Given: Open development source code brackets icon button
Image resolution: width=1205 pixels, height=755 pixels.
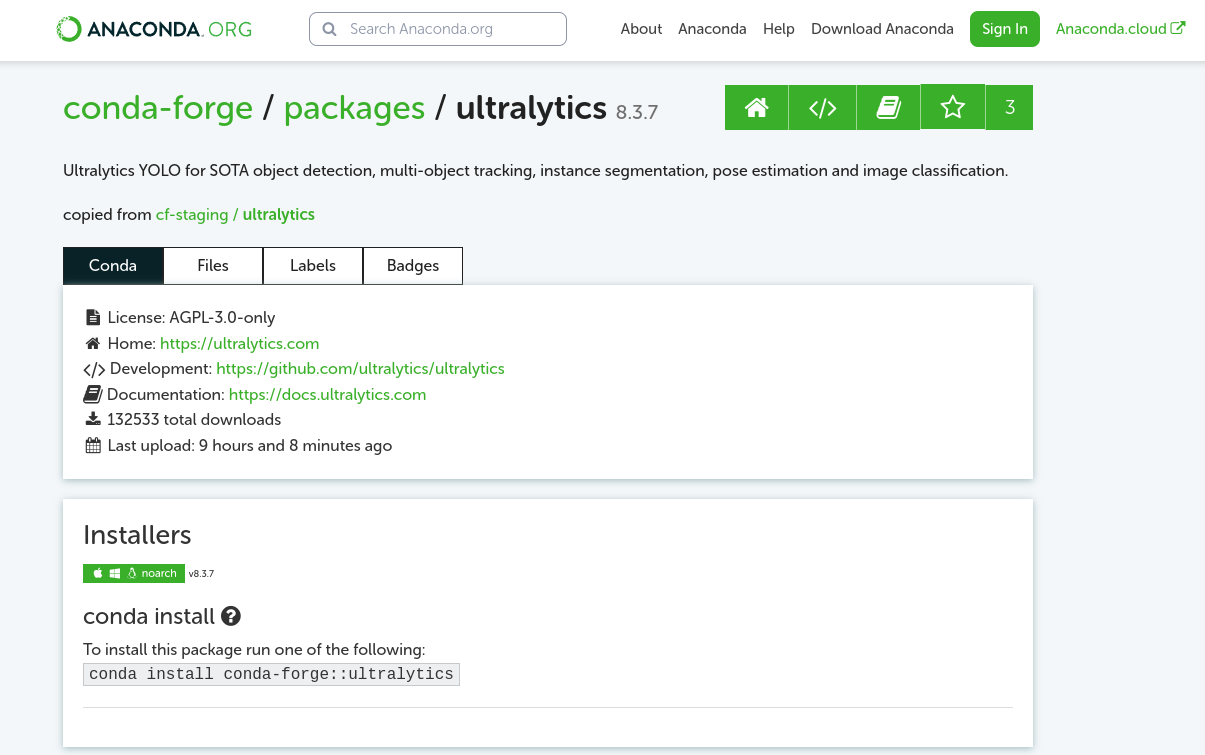Looking at the screenshot, I should click(822, 107).
